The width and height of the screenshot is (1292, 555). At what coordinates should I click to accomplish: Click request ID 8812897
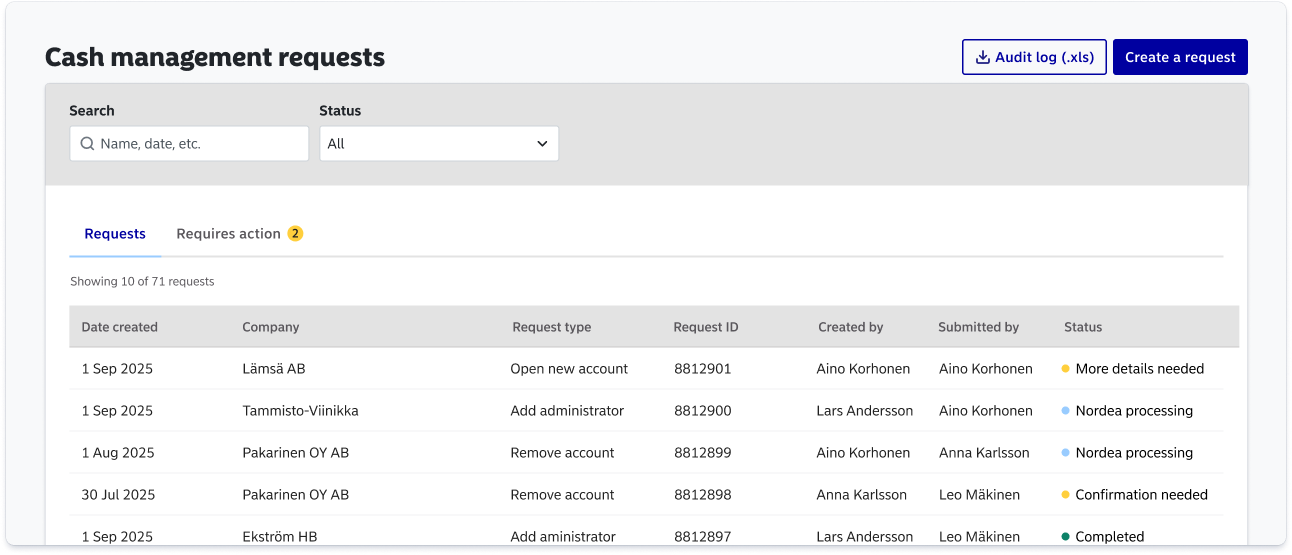(703, 537)
